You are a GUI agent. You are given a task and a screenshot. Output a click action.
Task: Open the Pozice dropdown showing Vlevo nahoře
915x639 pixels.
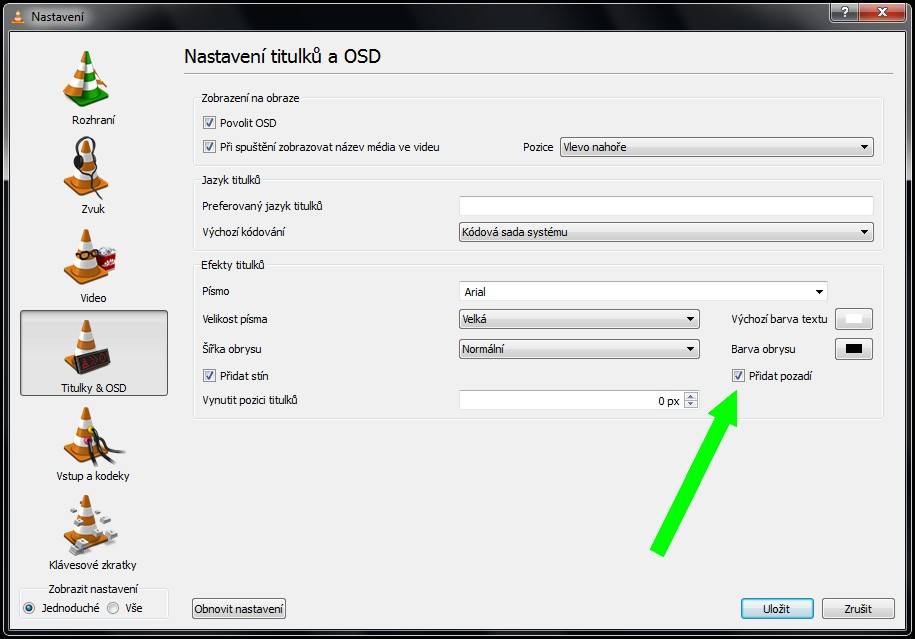coord(717,147)
